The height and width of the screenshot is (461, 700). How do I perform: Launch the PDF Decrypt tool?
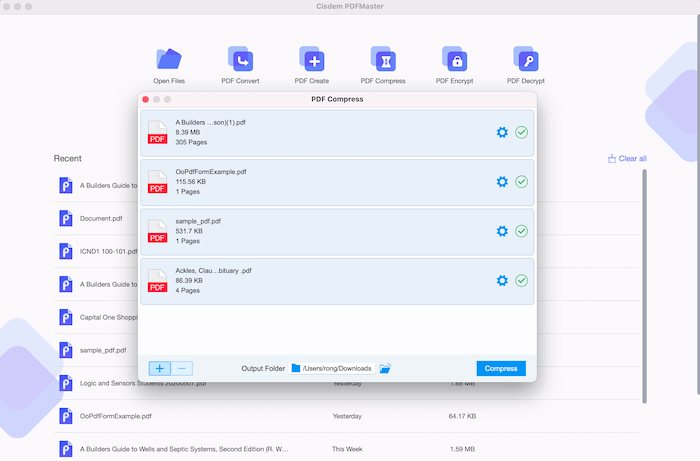(526, 65)
